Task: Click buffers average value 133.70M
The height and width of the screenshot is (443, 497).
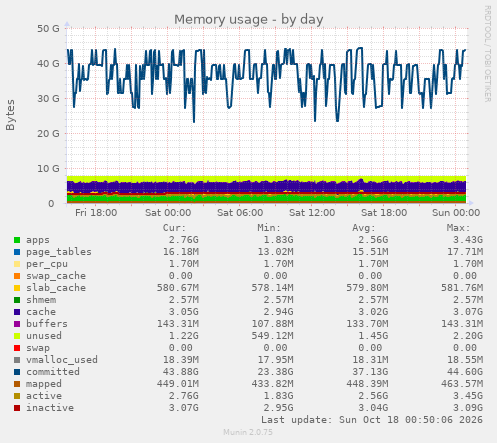Action: tap(367, 324)
